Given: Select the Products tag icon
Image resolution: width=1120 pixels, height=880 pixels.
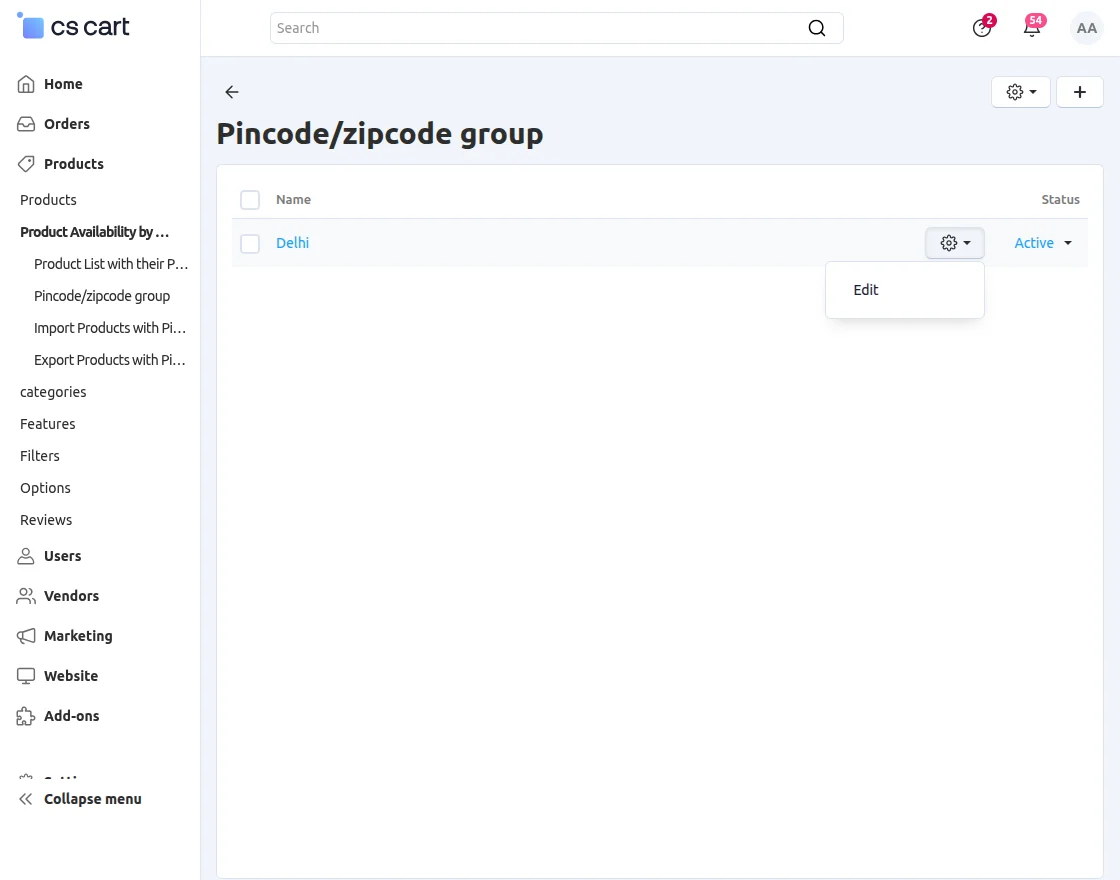Looking at the screenshot, I should (x=25, y=164).
